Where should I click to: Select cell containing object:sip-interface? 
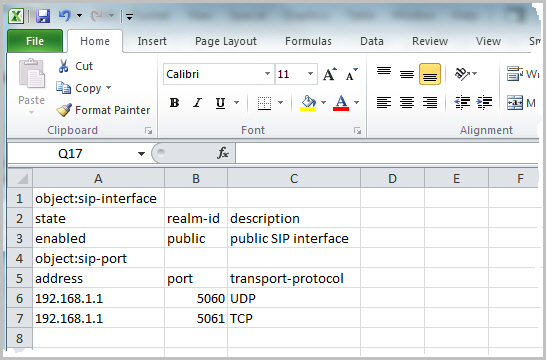click(99, 198)
